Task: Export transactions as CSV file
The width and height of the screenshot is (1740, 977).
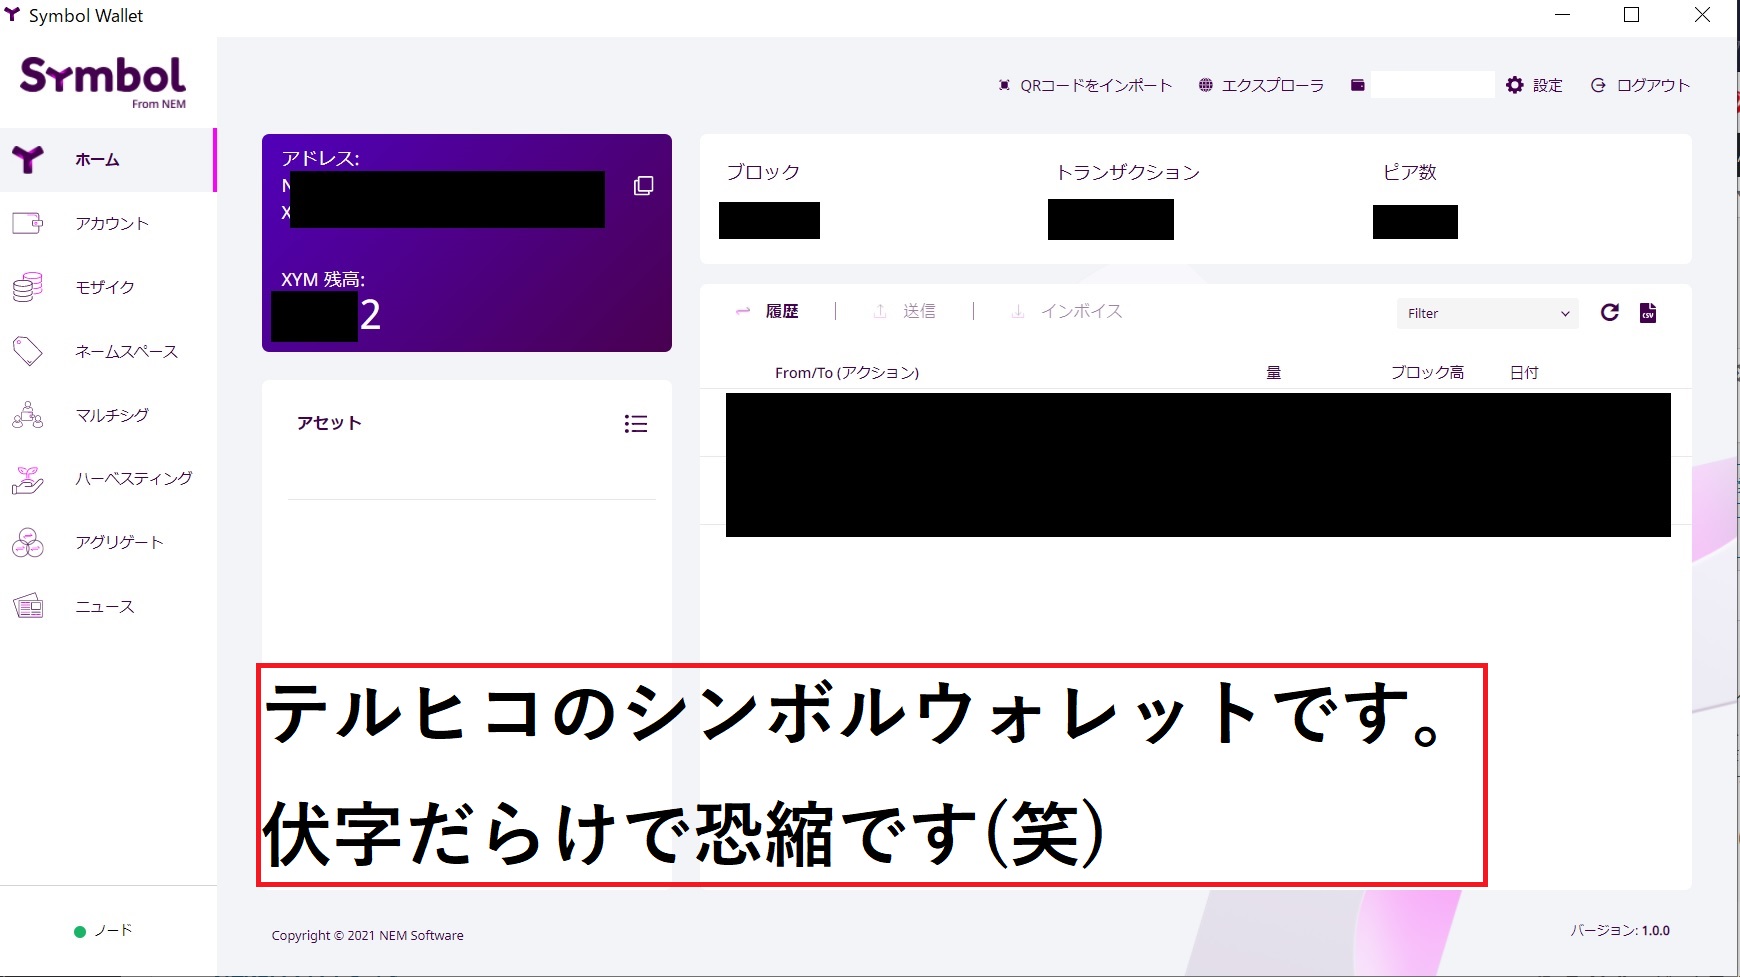Action: [x=1648, y=313]
